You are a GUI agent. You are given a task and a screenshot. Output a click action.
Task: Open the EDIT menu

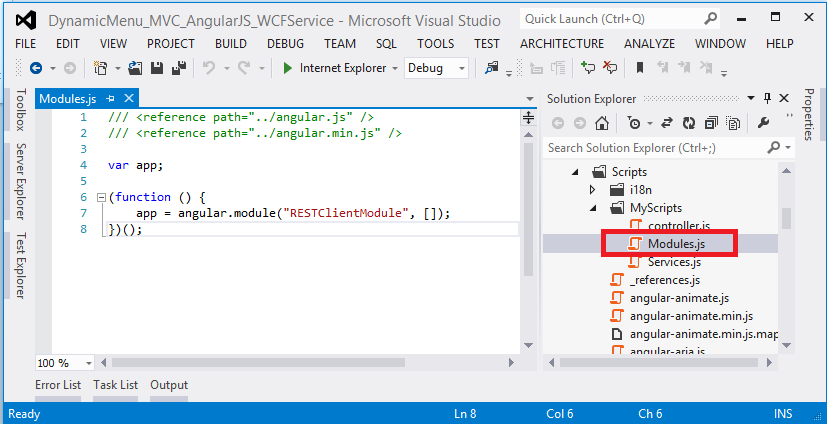(68, 44)
